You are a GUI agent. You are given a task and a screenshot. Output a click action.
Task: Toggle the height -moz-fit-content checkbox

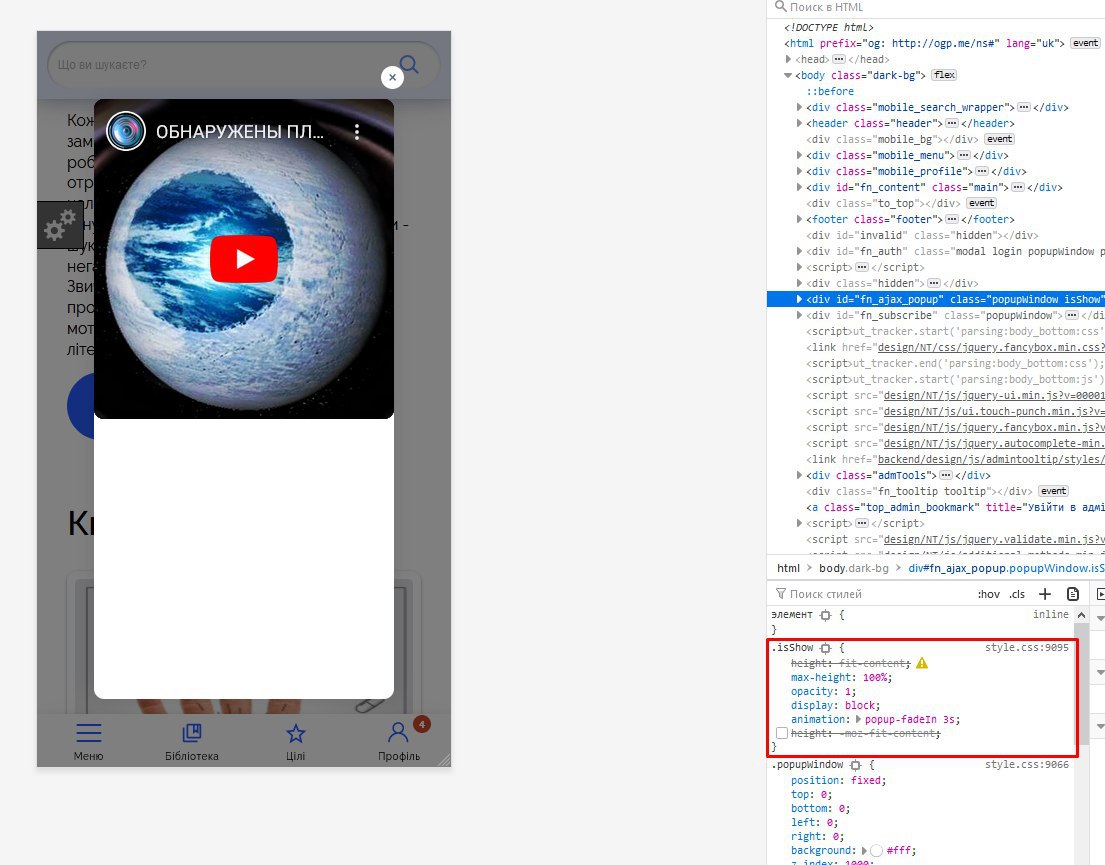(782, 733)
